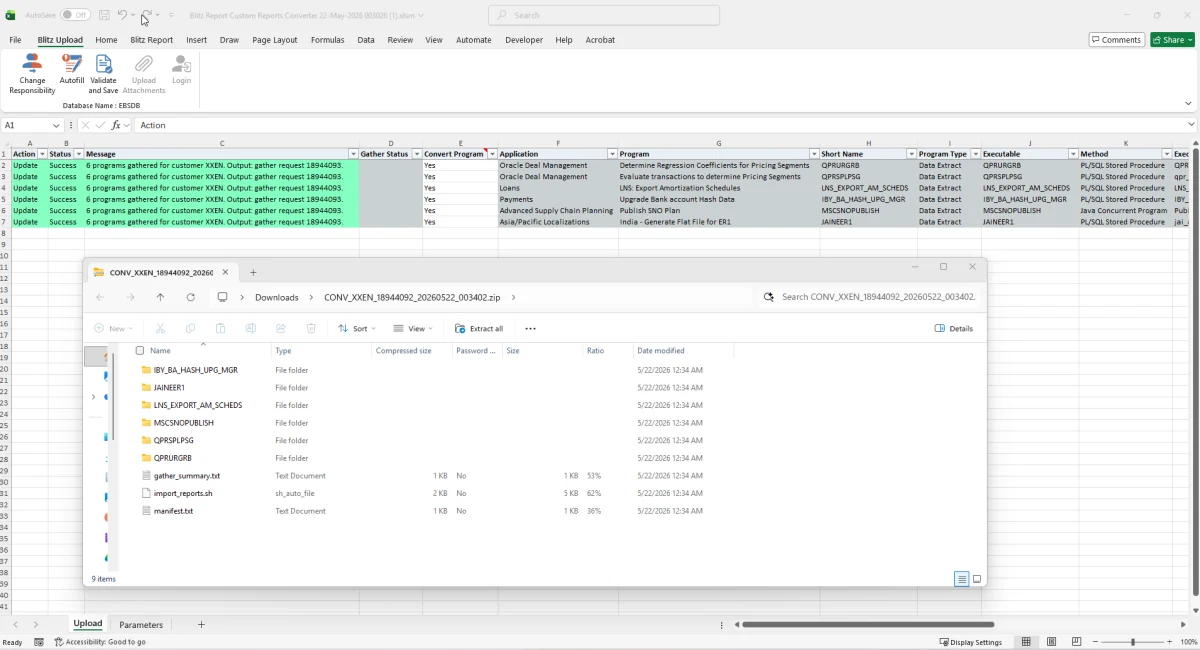The image size is (1200, 650).
Task: Click the Excel Search box
Action: [x=604, y=15]
